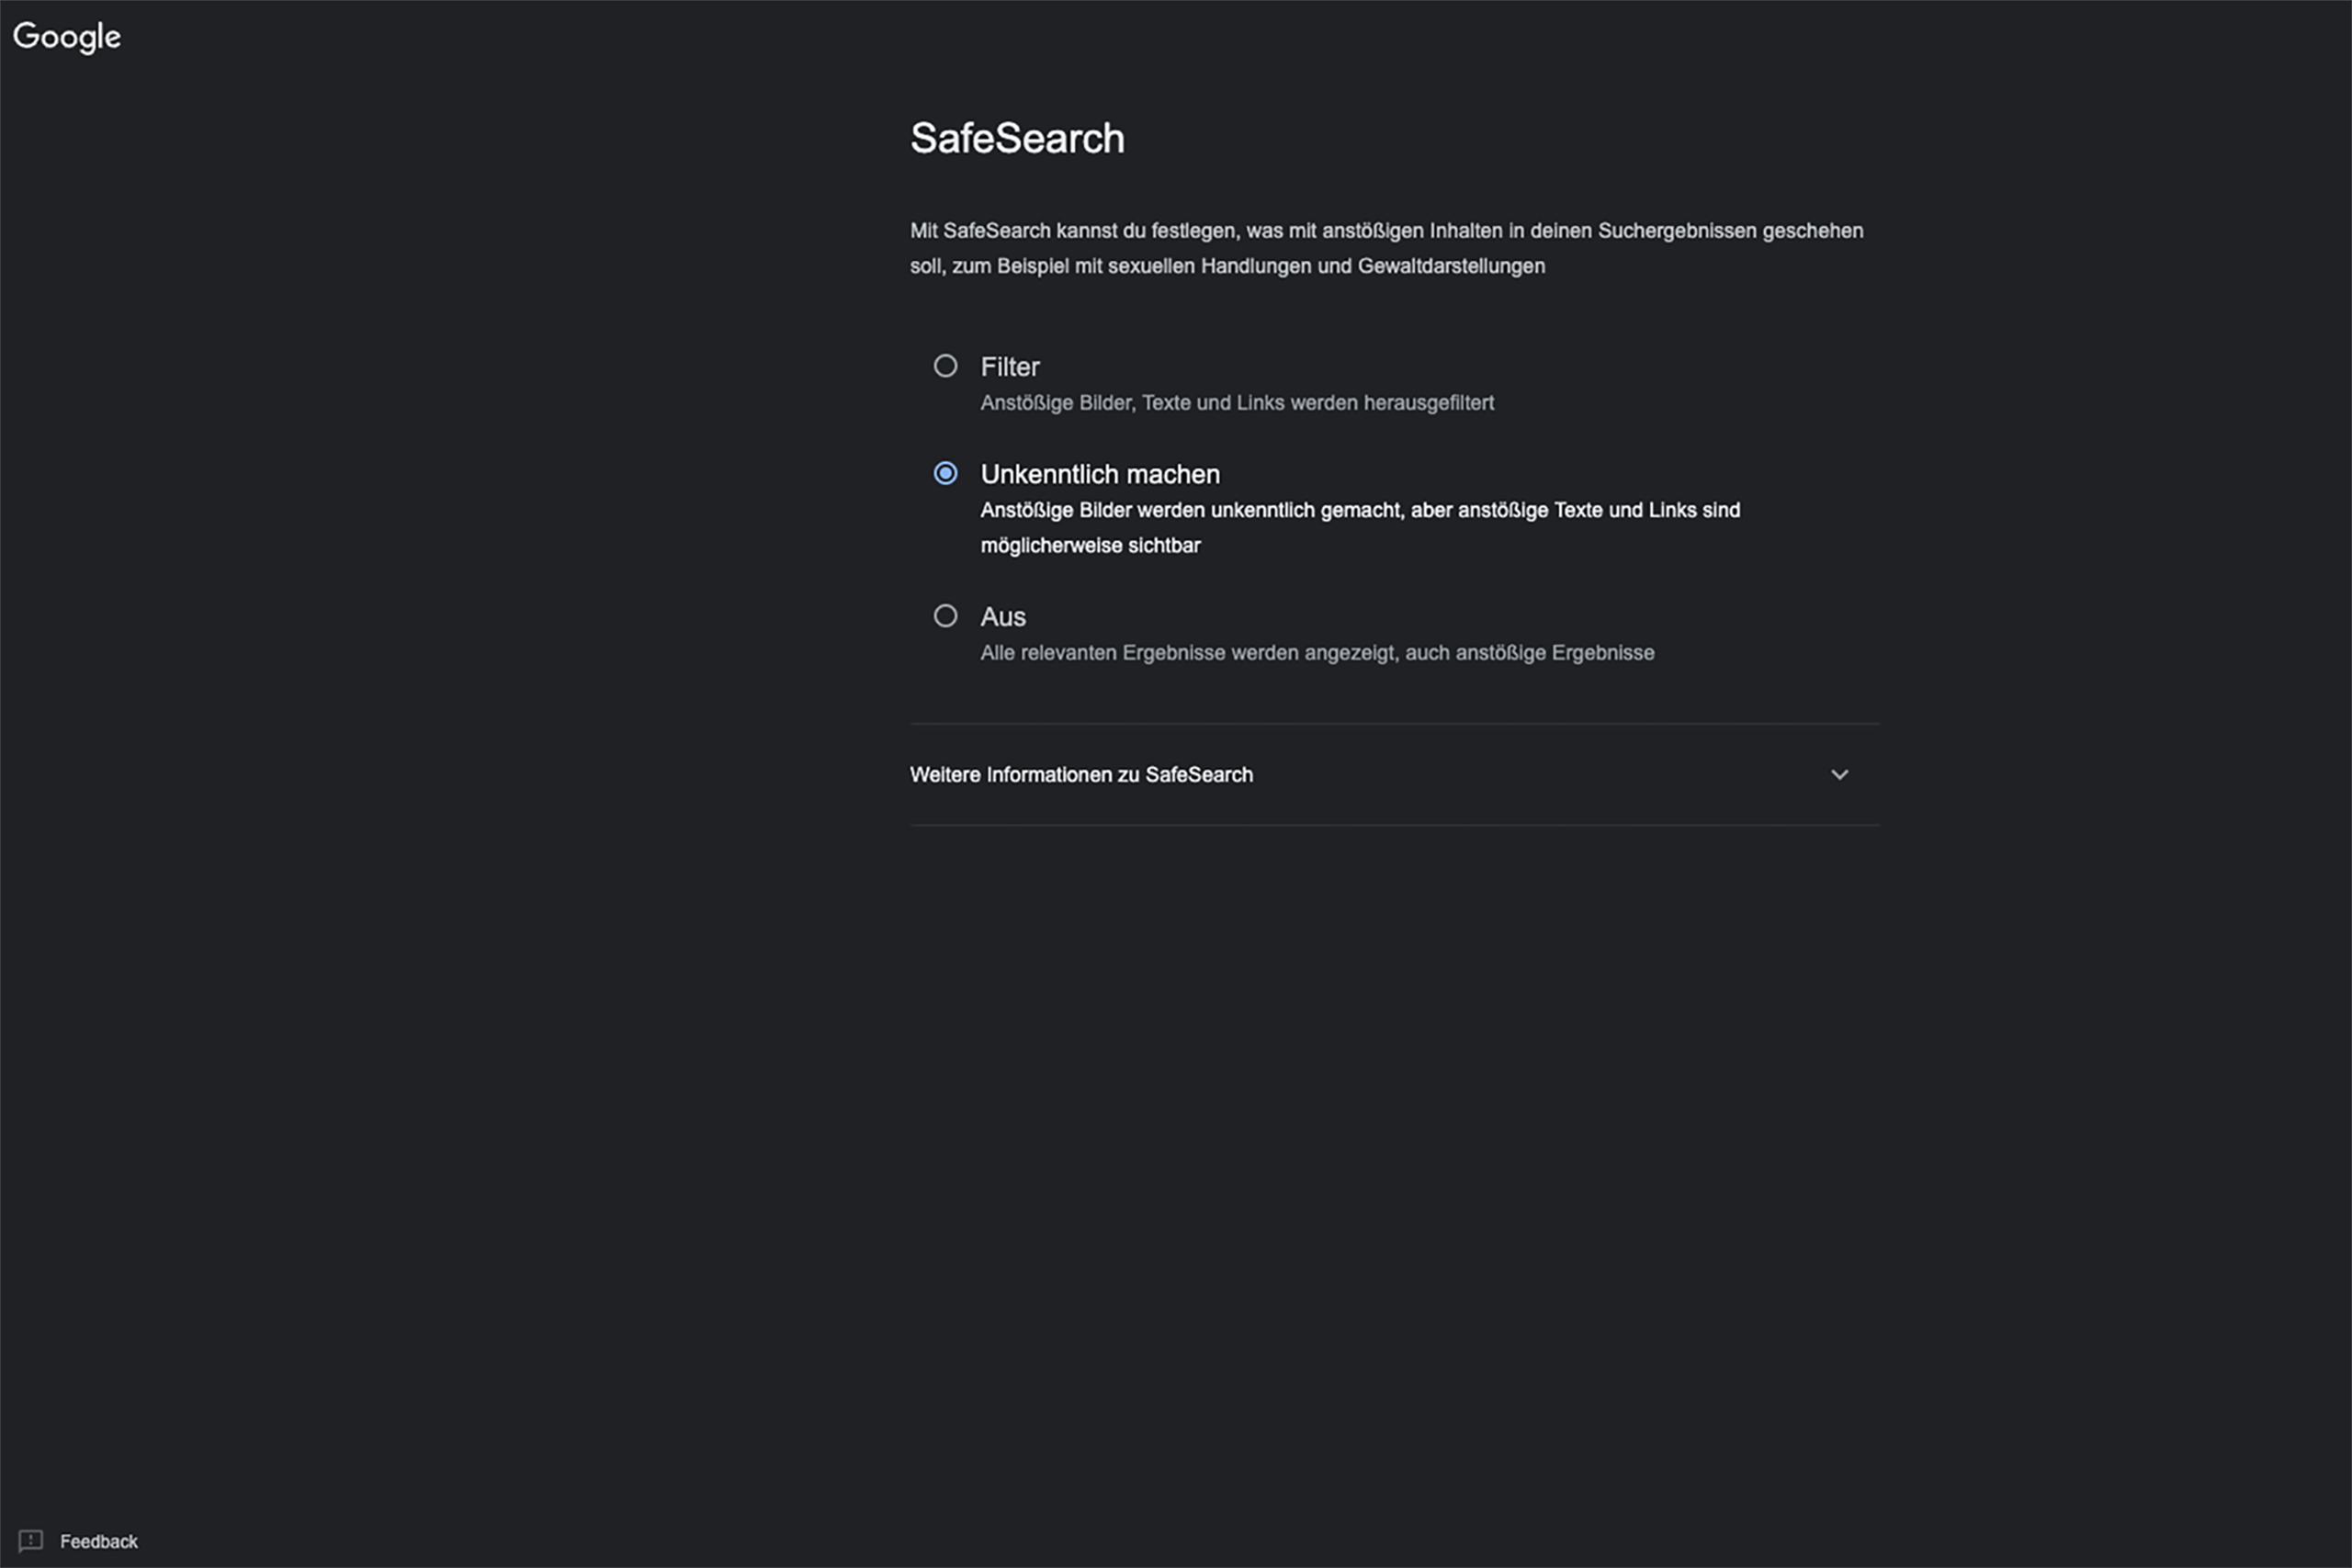The width and height of the screenshot is (2352, 1568).
Task: Click the "Unkenntlich machen" heading text
Action: [1100, 473]
